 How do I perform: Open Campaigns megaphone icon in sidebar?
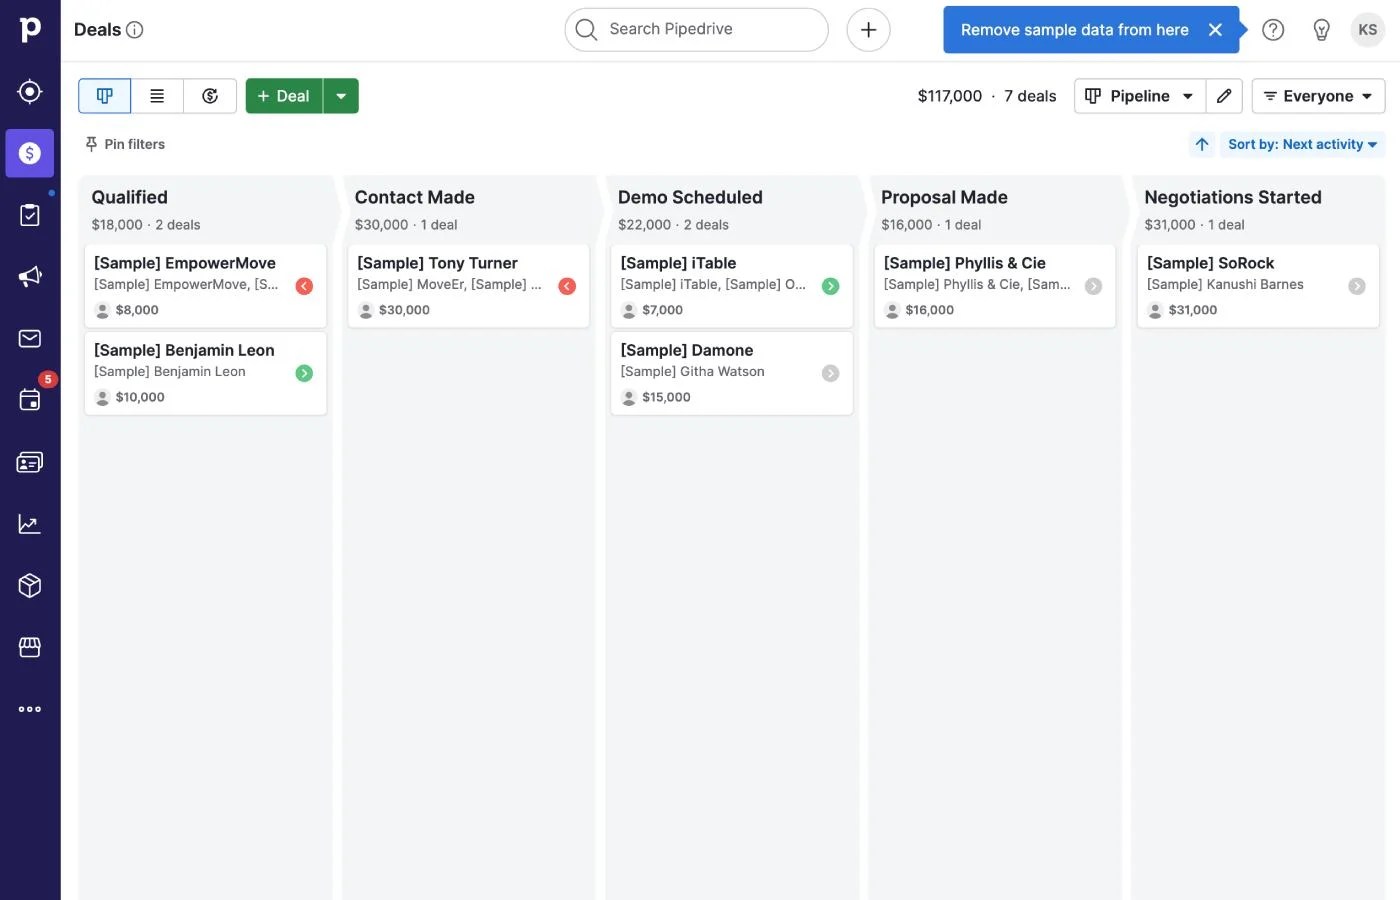(30, 276)
